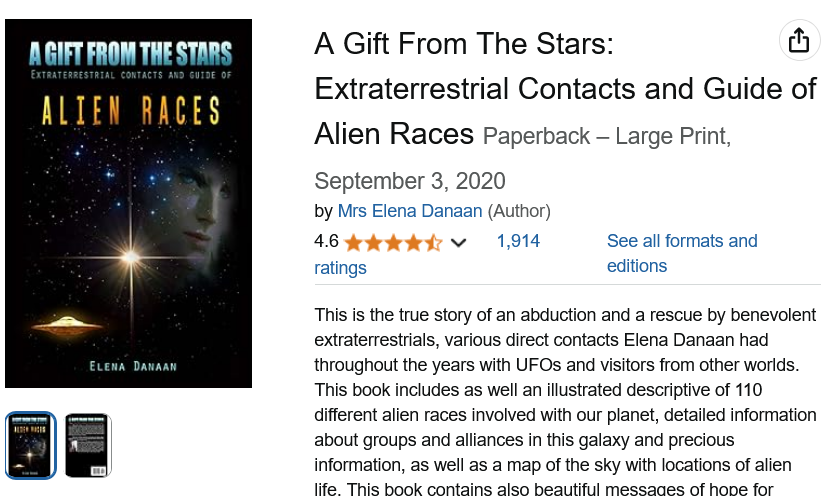Expand the rating breakdown chevron
The image size is (832, 496).
coord(458,243)
